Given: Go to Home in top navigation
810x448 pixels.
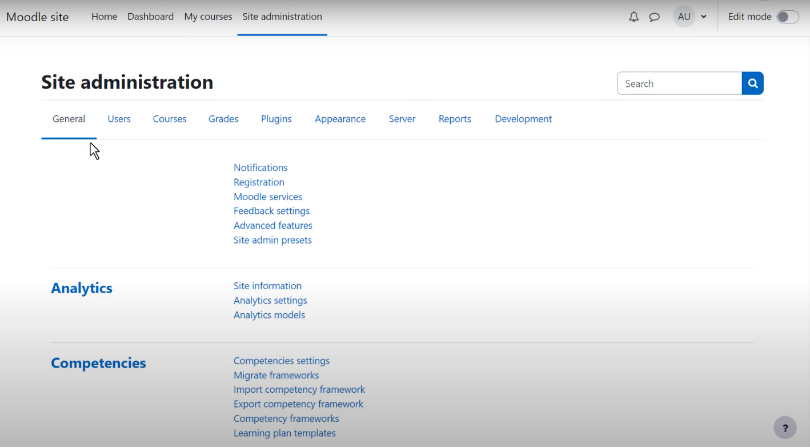Looking at the screenshot, I should click(x=104, y=17).
